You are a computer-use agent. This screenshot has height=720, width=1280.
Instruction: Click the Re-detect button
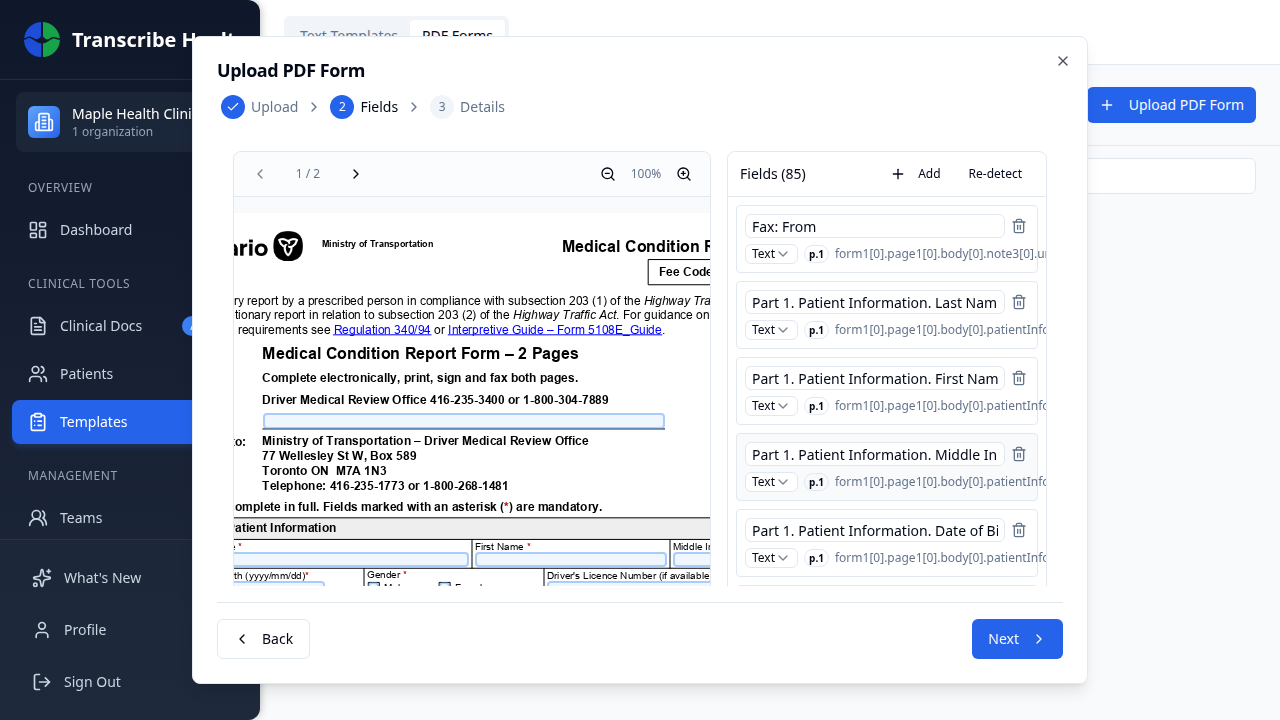point(995,173)
